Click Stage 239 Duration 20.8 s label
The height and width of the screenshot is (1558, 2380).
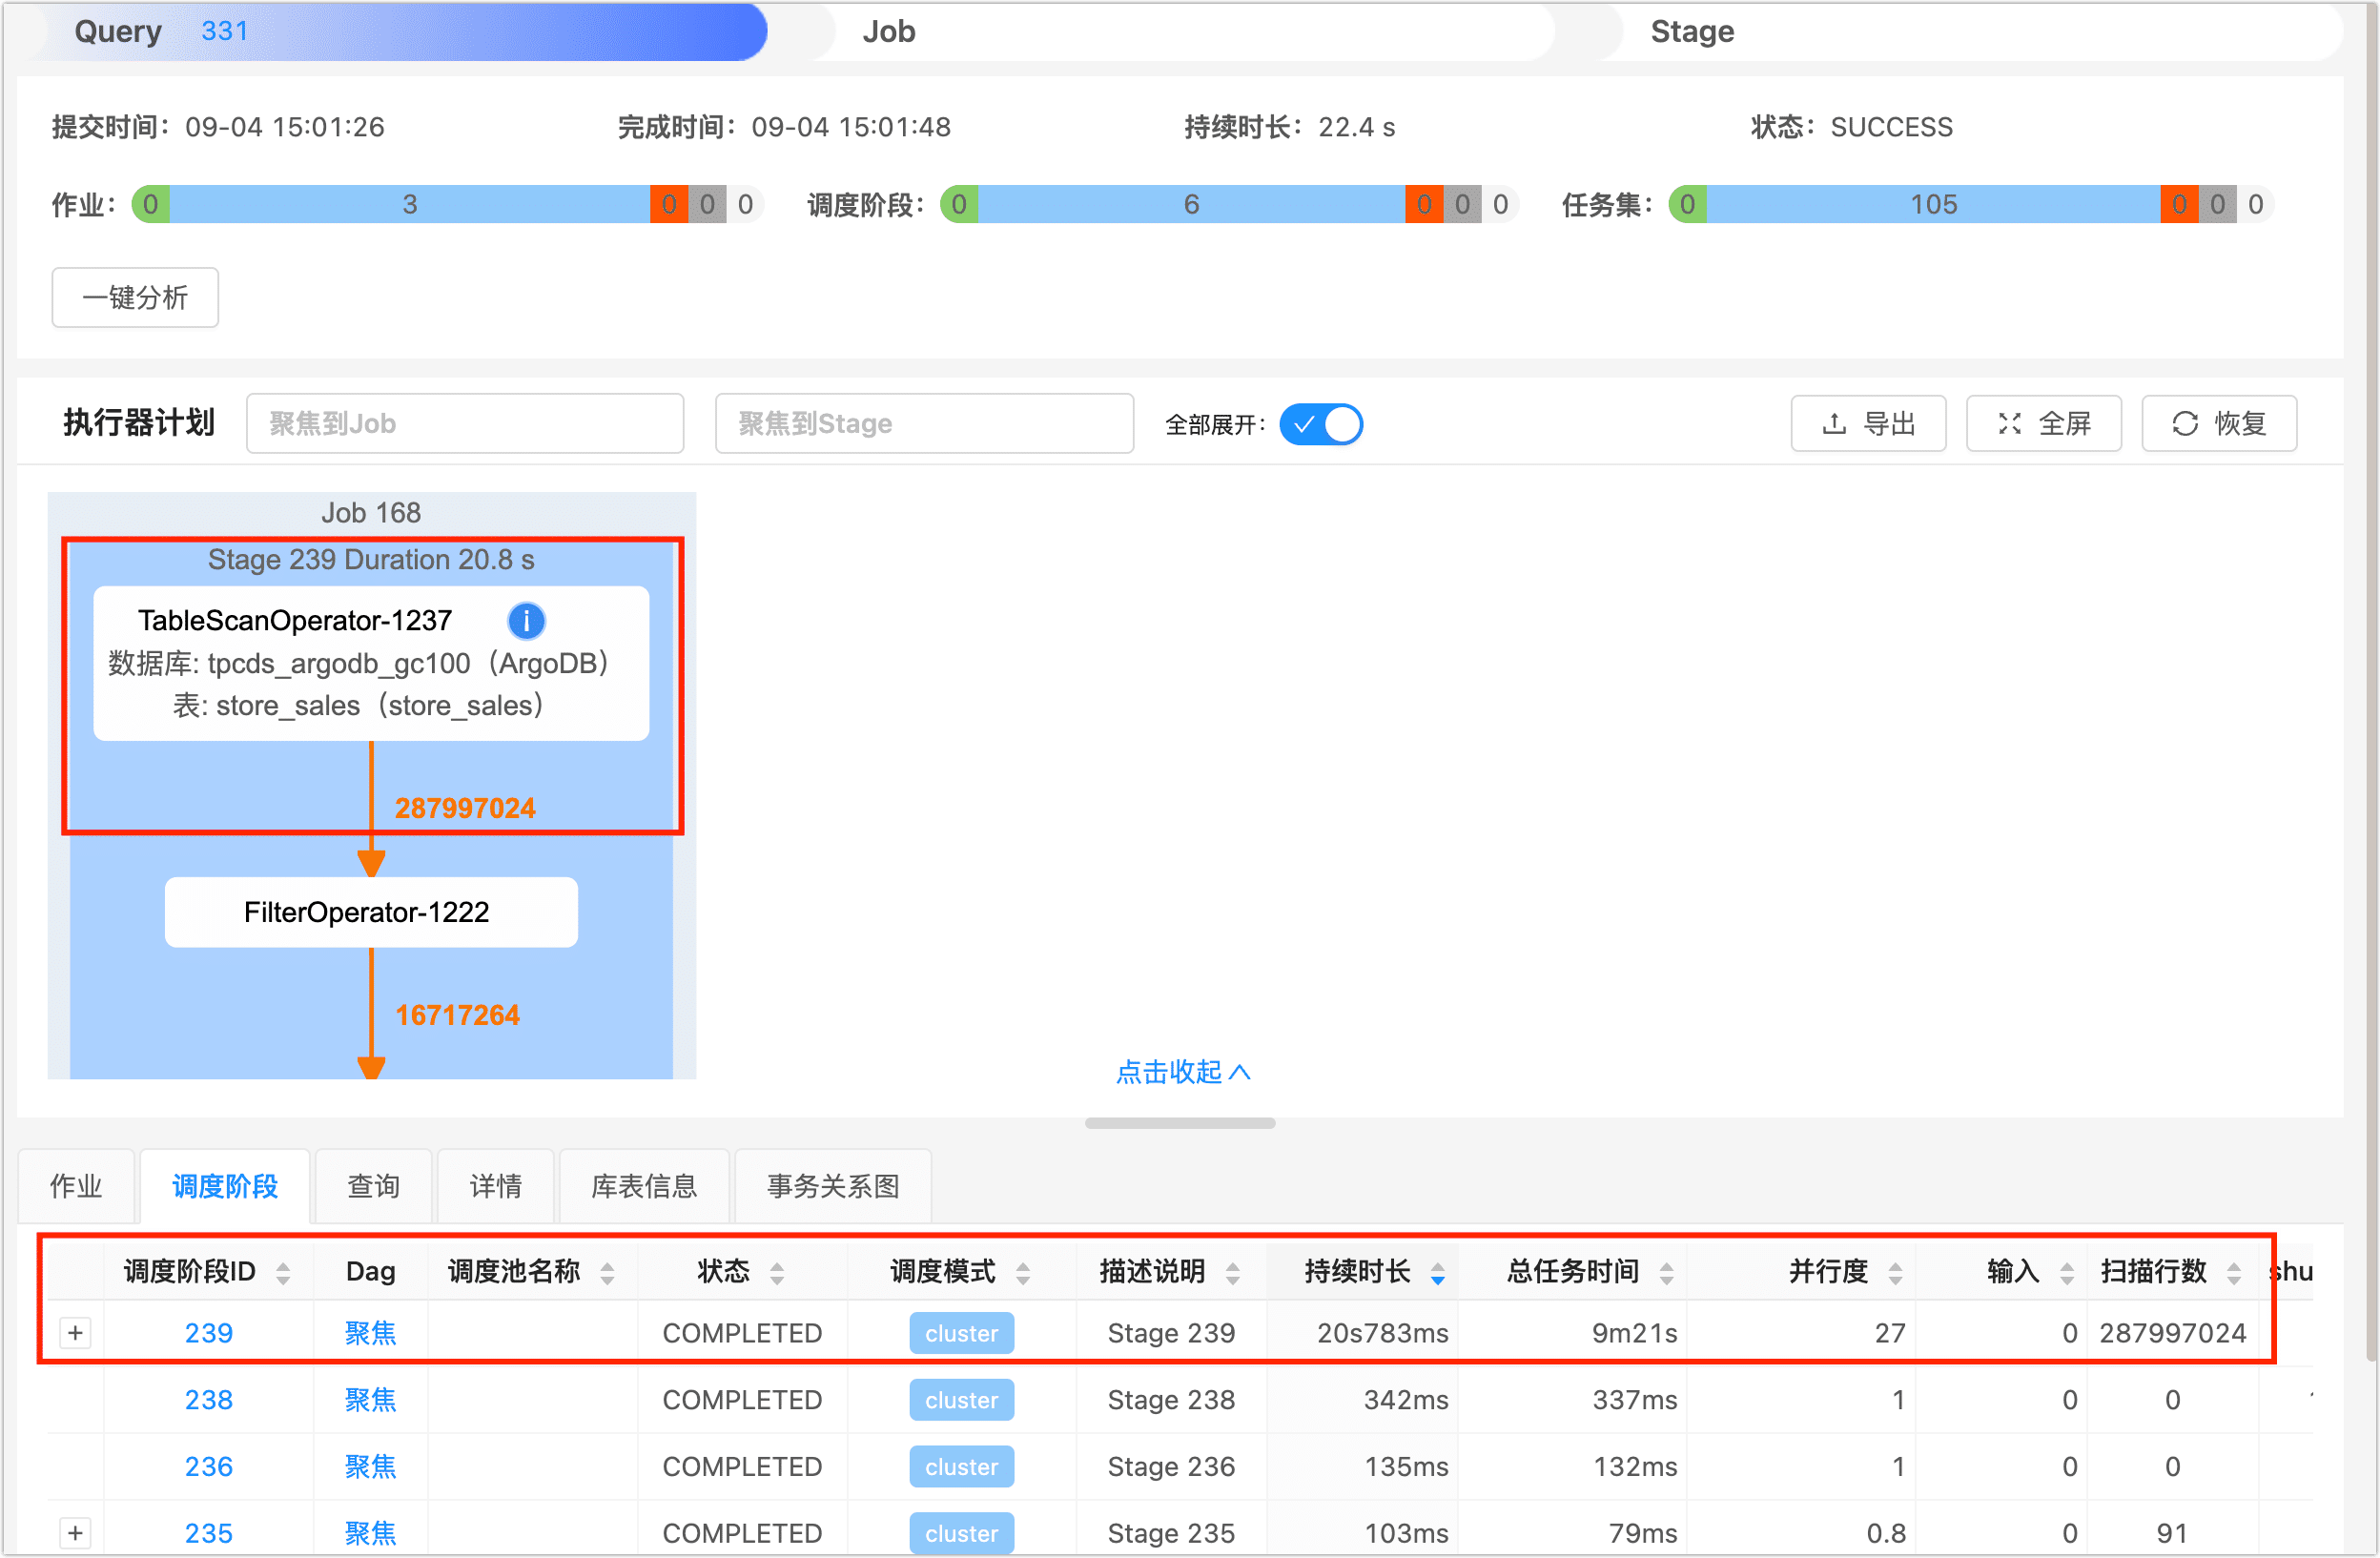(x=371, y=560)
